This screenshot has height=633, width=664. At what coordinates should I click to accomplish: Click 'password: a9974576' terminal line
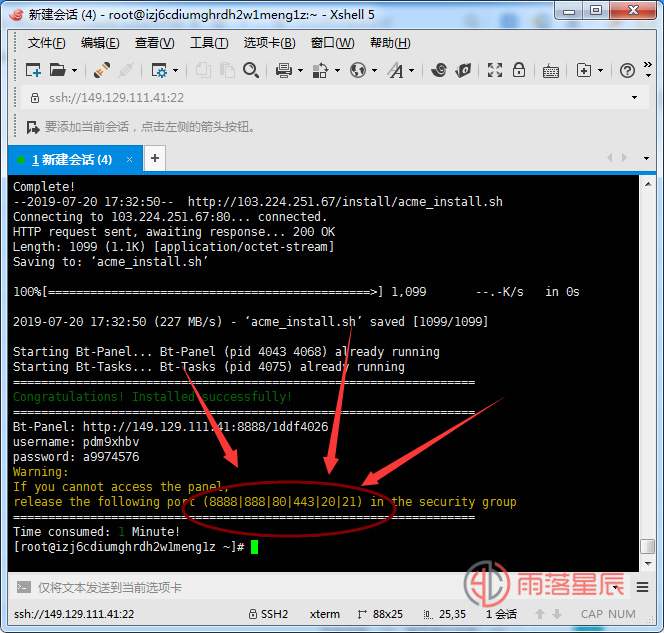76,456
